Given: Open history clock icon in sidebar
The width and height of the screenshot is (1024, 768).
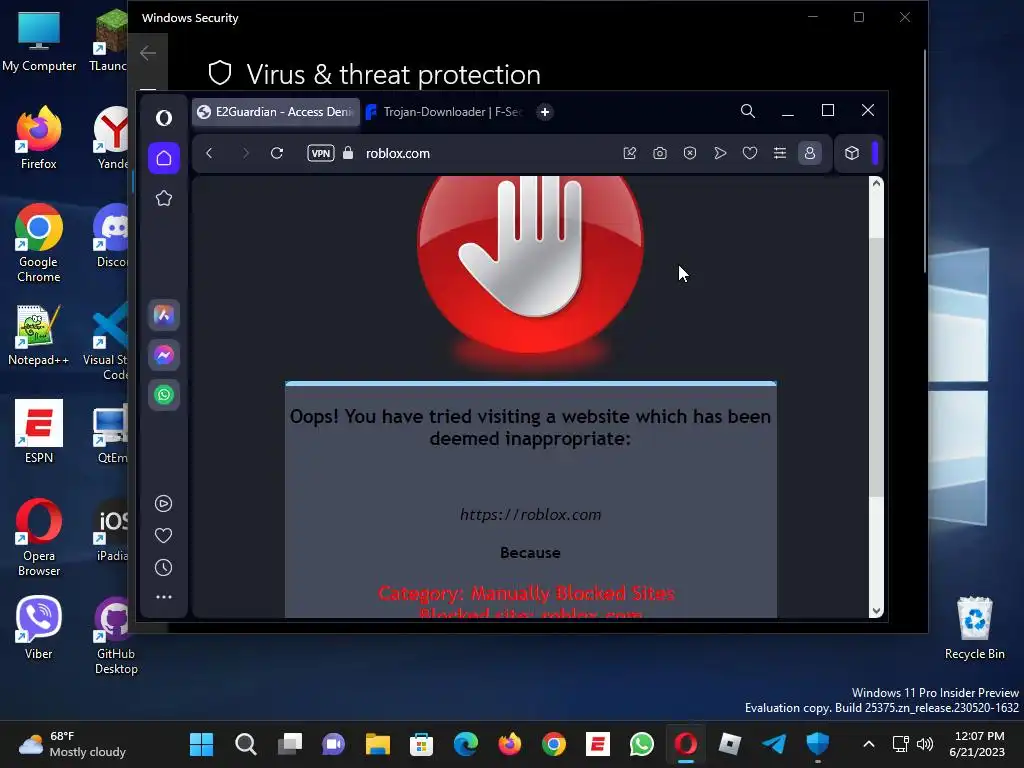Looking at the screenshot, I should (x=163, y=568).
